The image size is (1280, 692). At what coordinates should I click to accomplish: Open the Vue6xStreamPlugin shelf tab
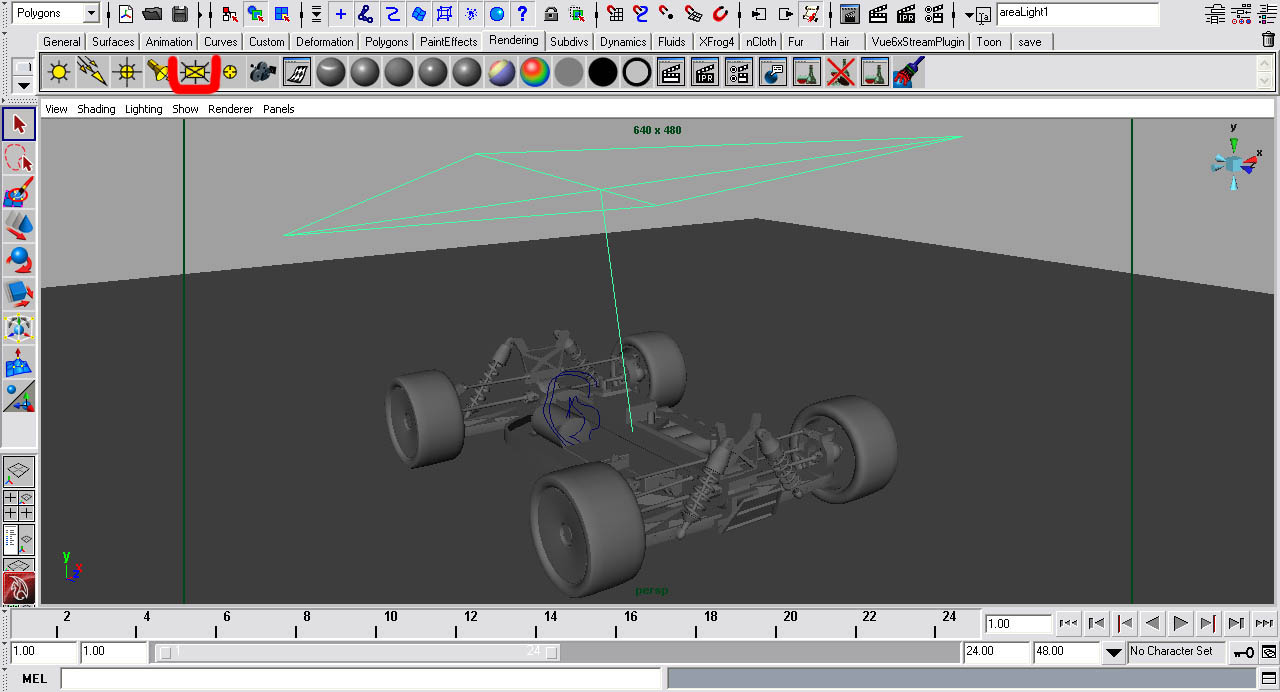[x=917, y=42]
